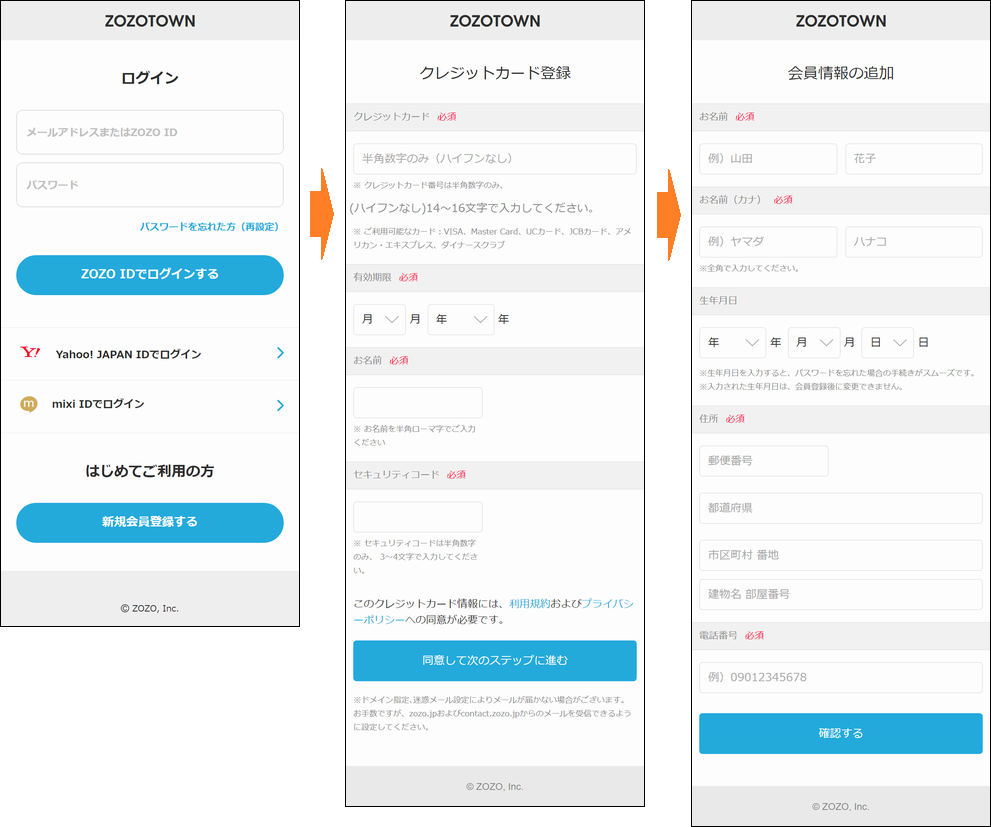Open the expiration month dropdown
Image resolution: width=991 pixels, height=827 pixels.
tap(379, 319)
